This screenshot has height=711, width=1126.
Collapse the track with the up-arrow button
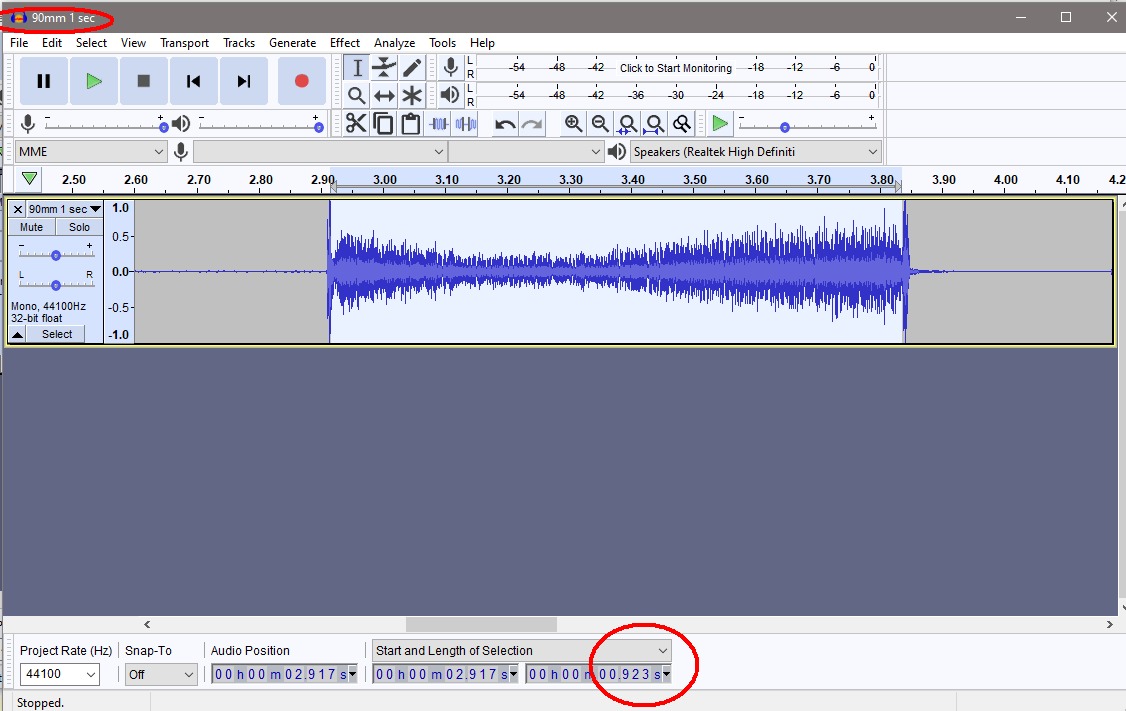click(x=17, y=334)
